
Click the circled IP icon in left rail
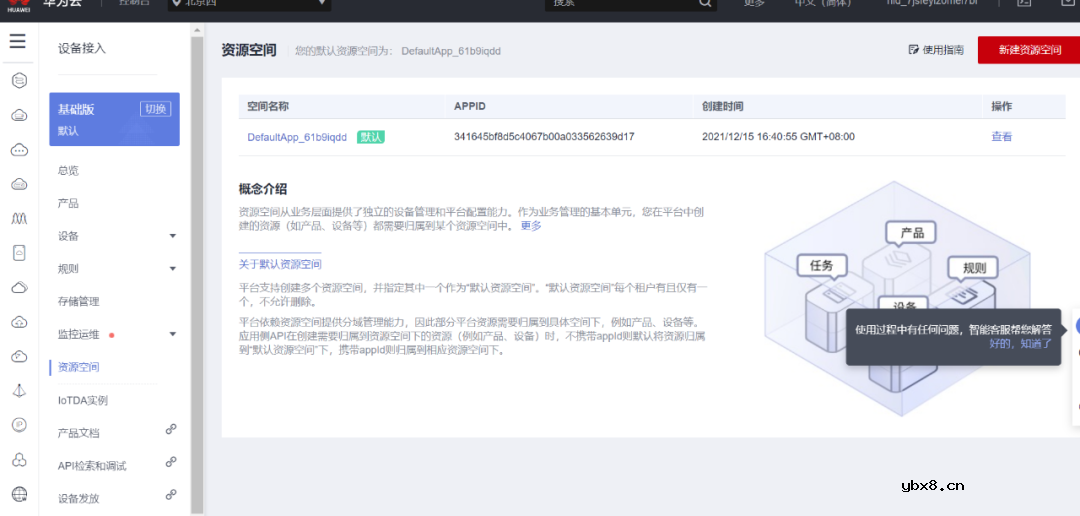pos(19,425)
